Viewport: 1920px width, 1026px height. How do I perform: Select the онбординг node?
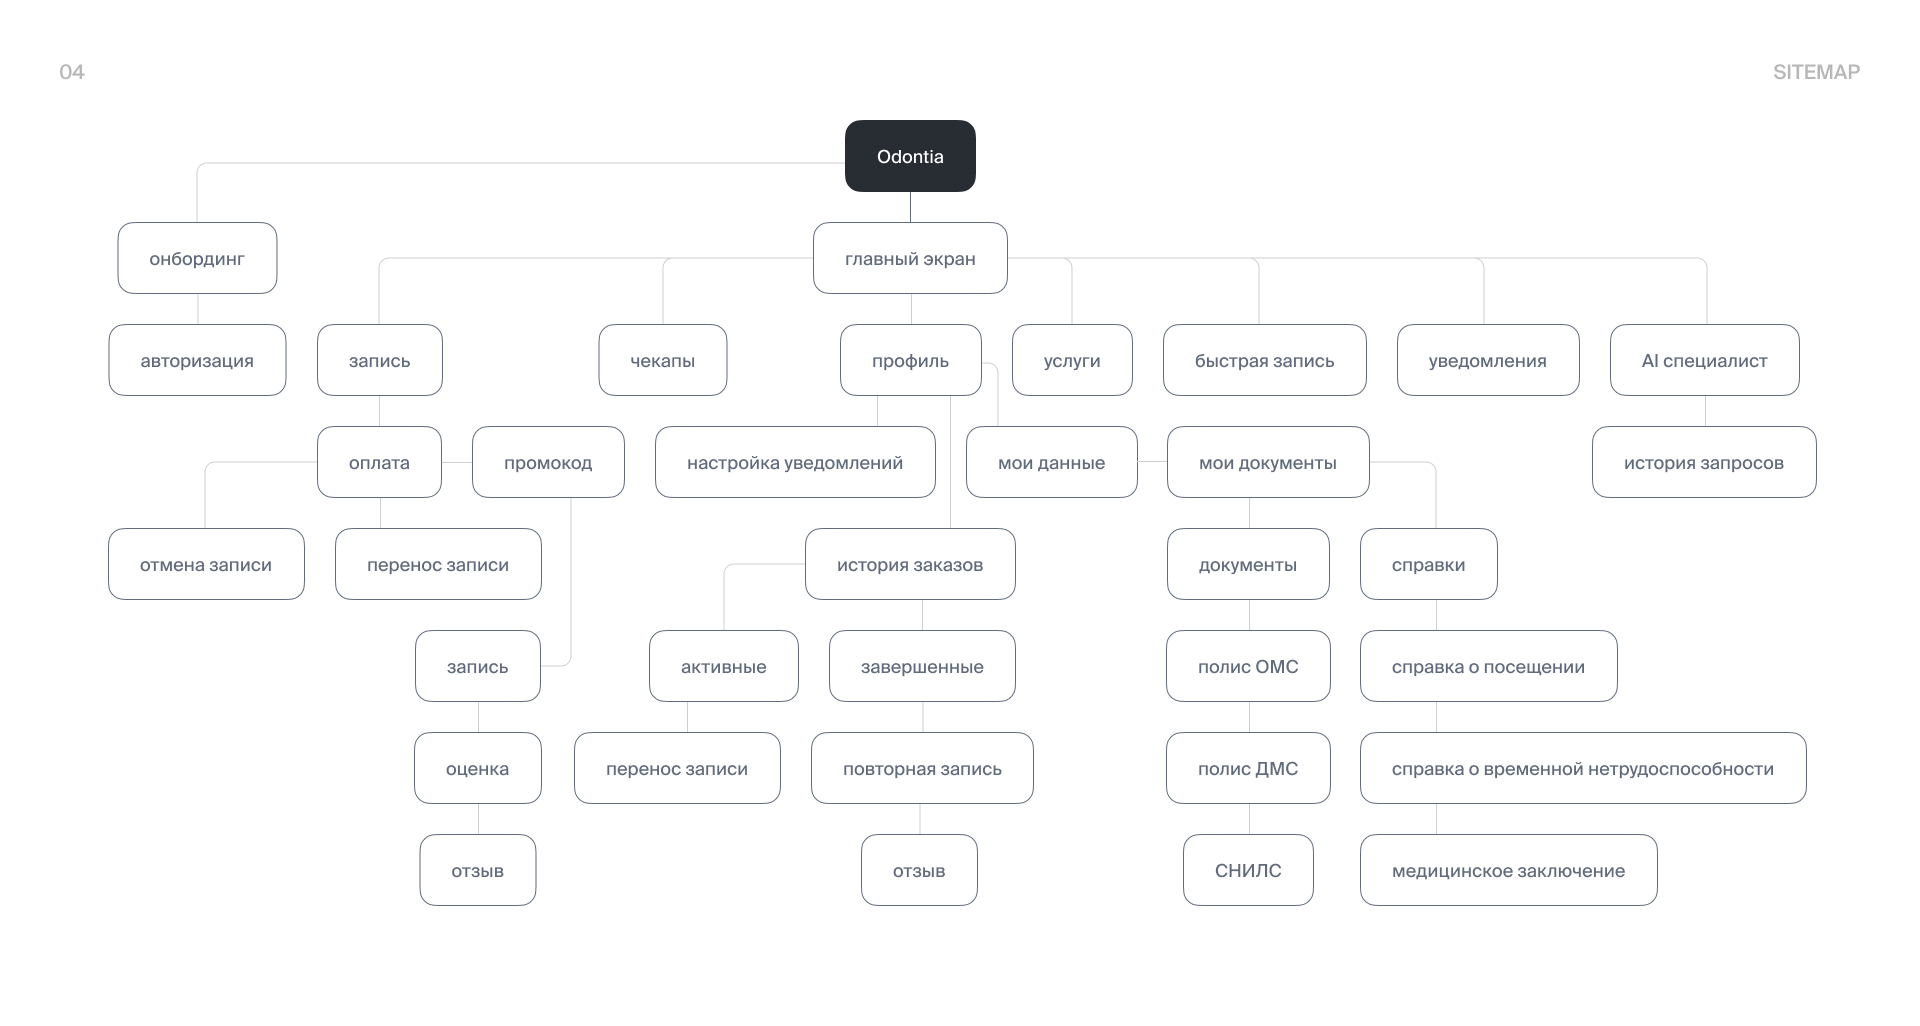(x=197, y=259)
